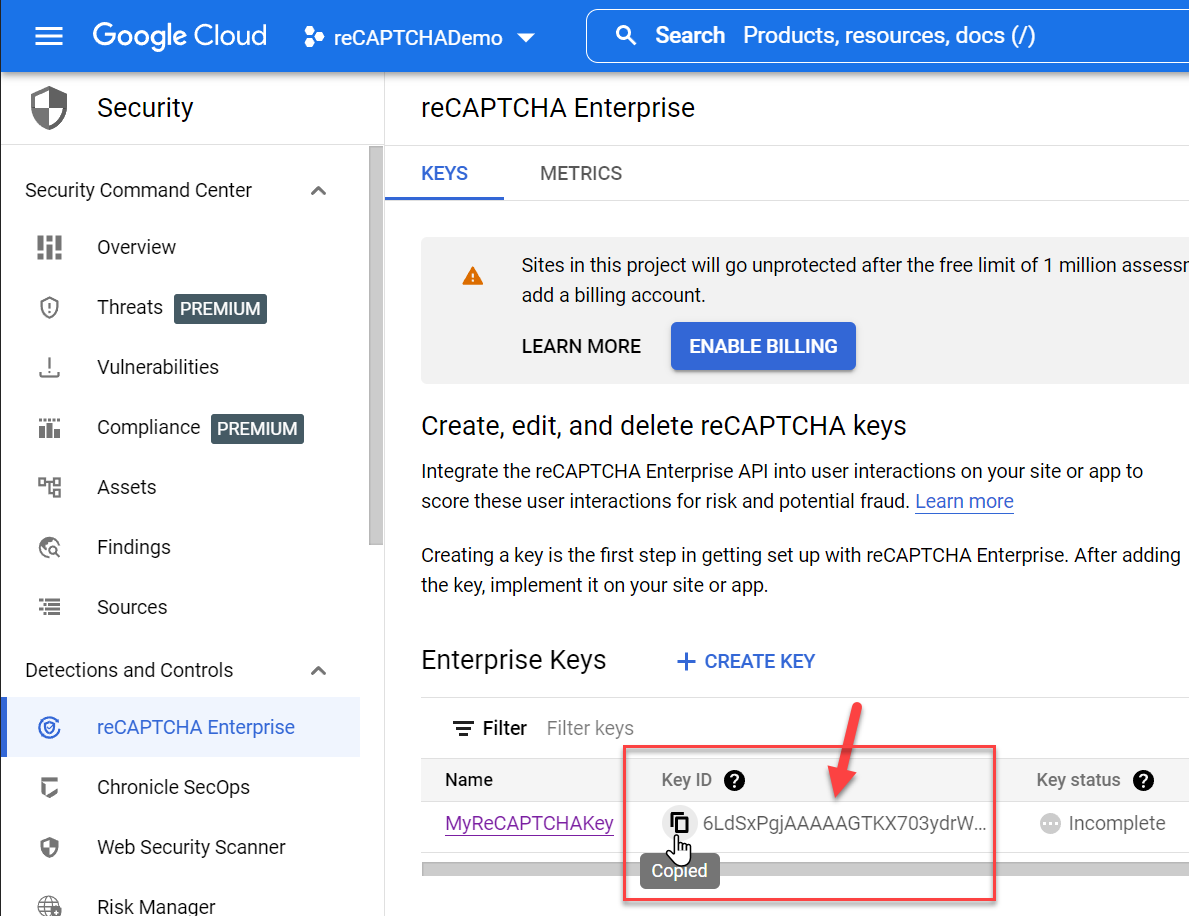Open the Threats page
The height and width of the screenshot is (916, 1189).
(130, 307)
